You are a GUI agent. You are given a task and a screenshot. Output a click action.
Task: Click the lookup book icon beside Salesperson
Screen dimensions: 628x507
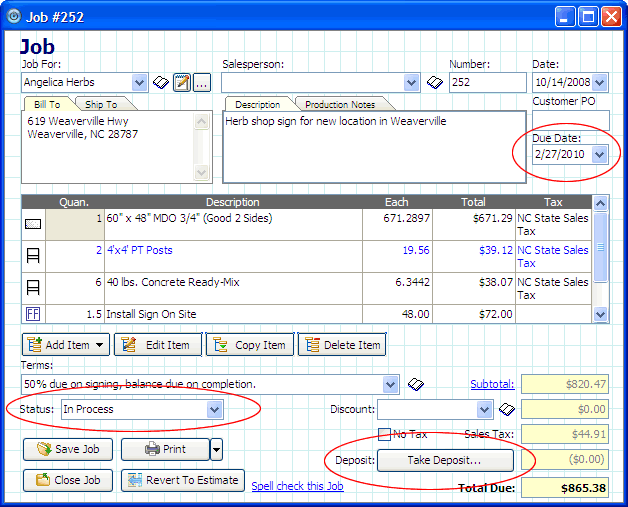point(434,83)
